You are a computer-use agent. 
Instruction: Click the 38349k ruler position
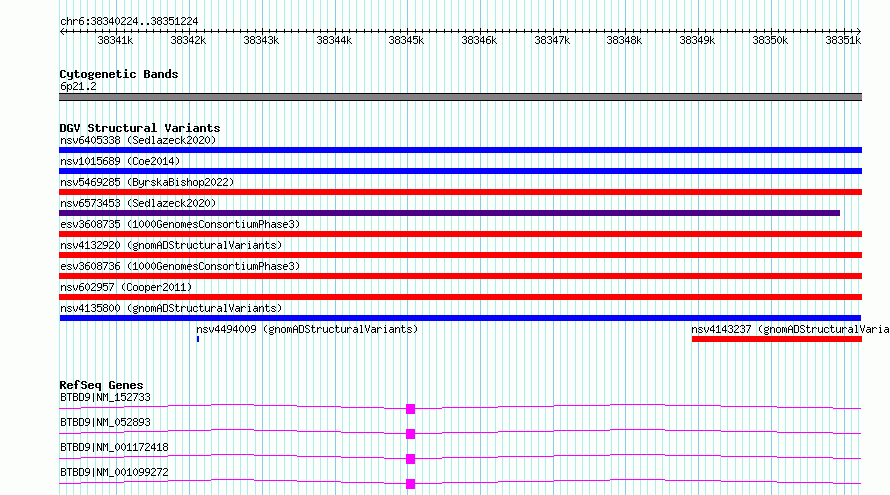pos(697,40)
